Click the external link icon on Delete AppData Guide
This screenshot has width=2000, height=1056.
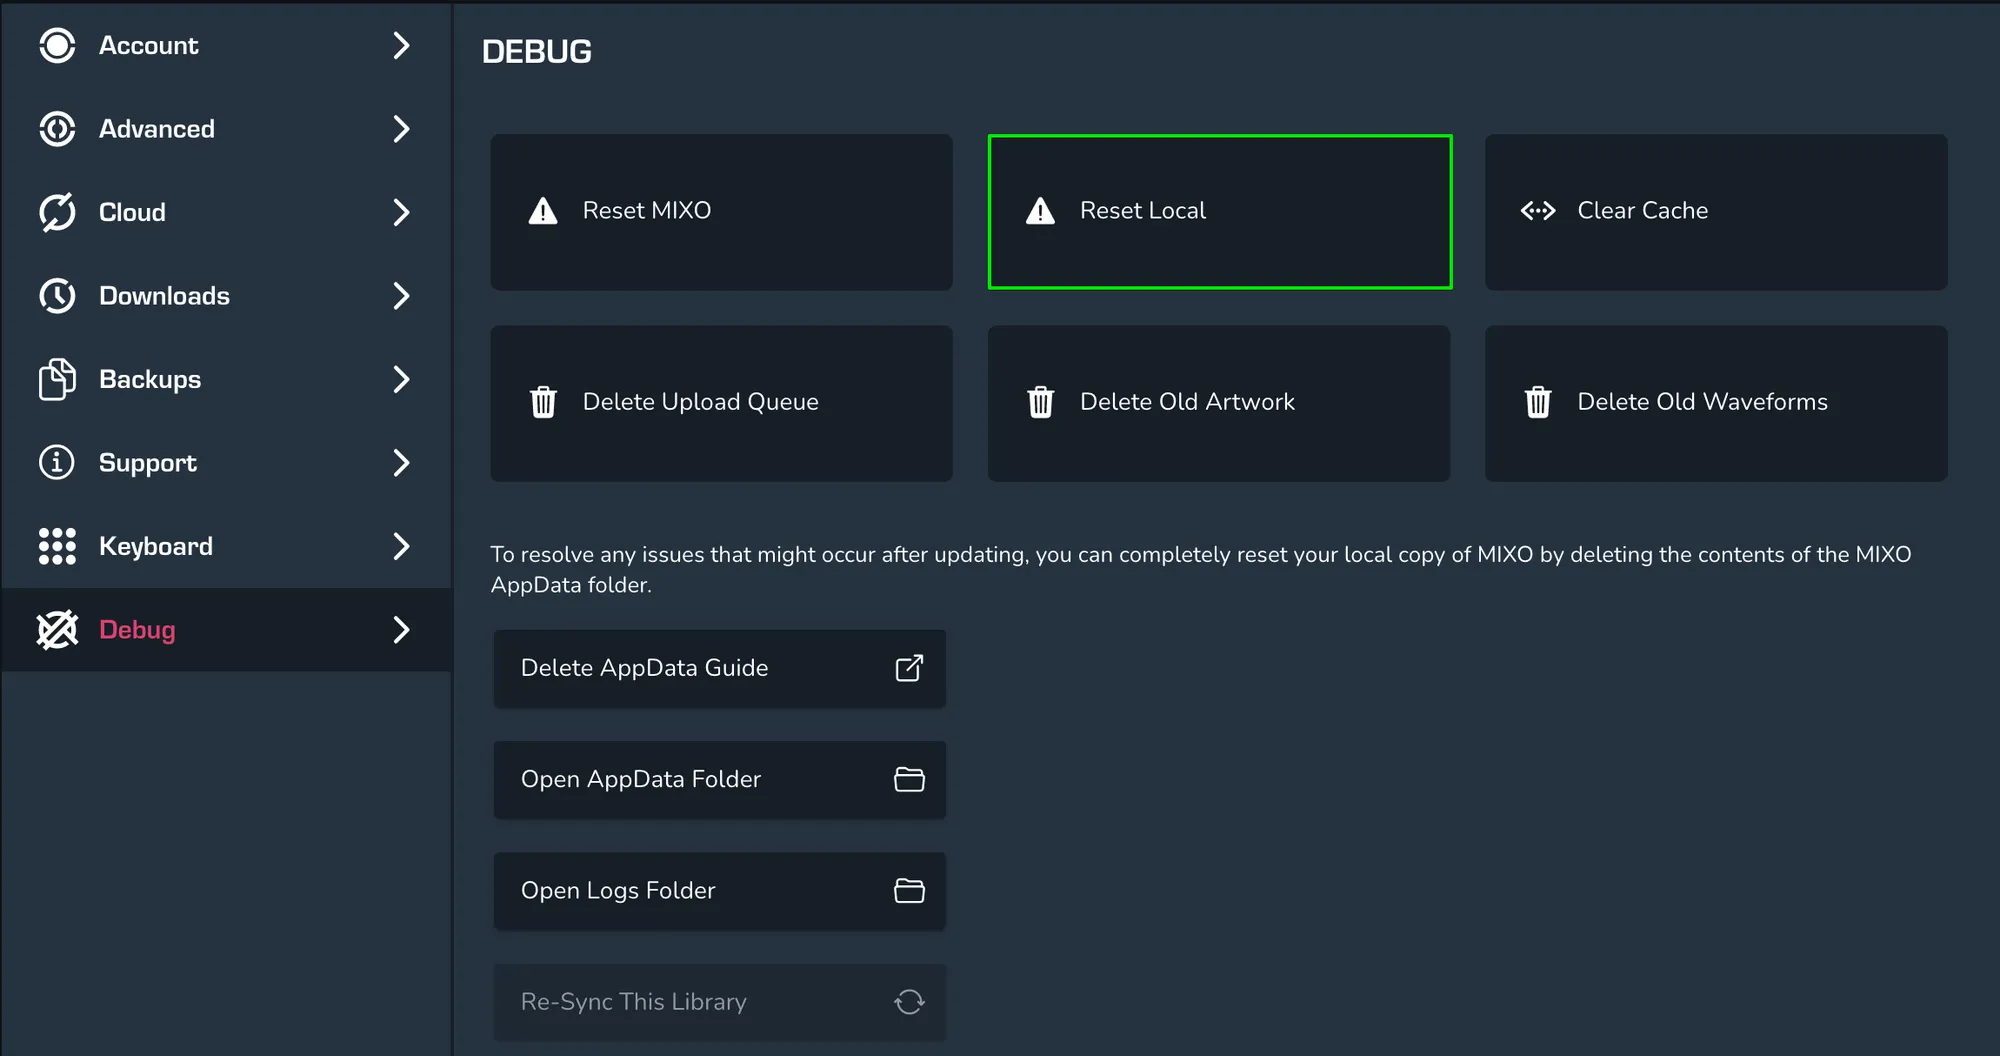[908, 668]
